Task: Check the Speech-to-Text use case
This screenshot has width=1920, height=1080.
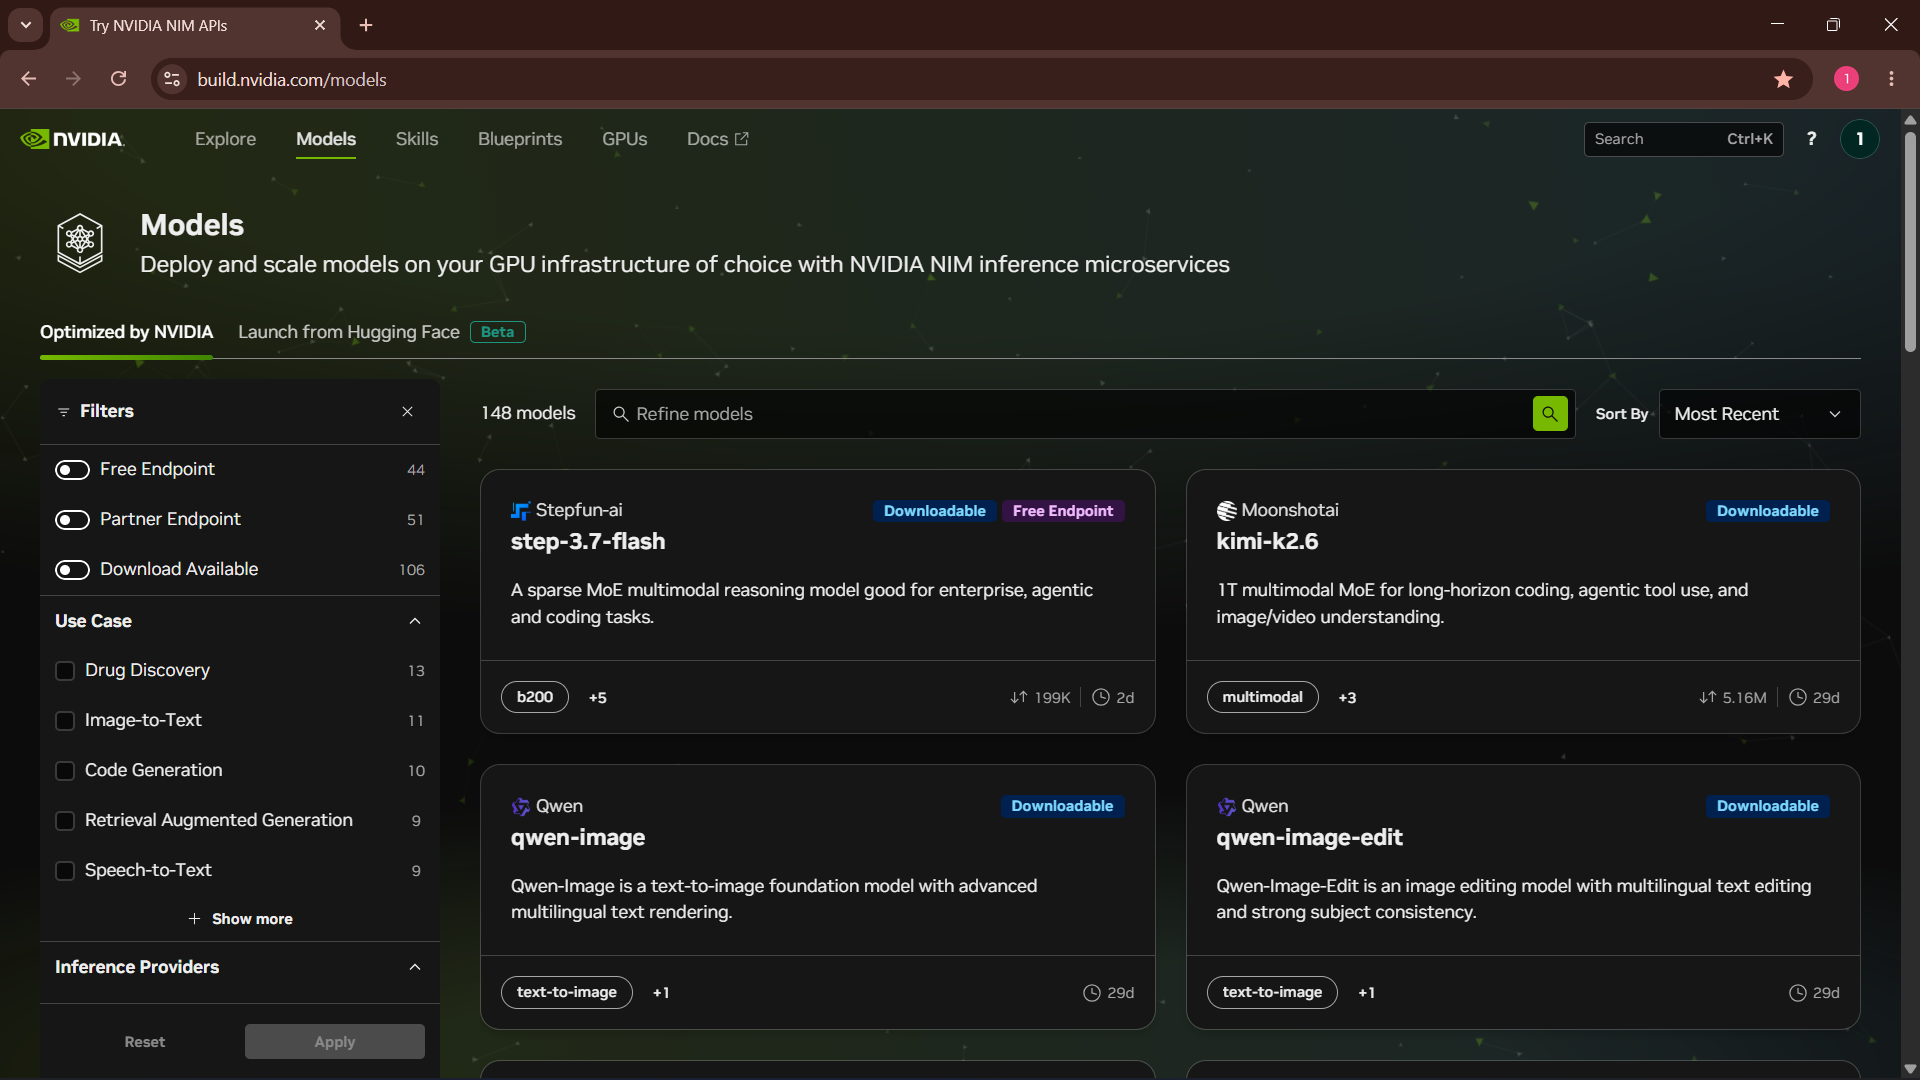Action: (x=65, y=871)
